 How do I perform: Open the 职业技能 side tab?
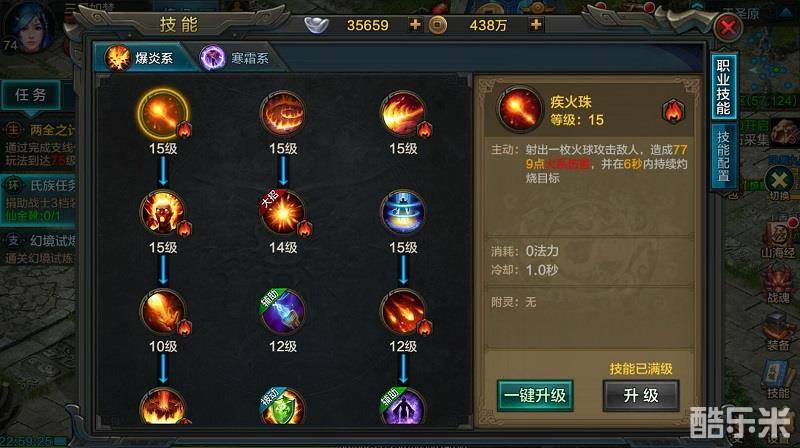(724, 87)
